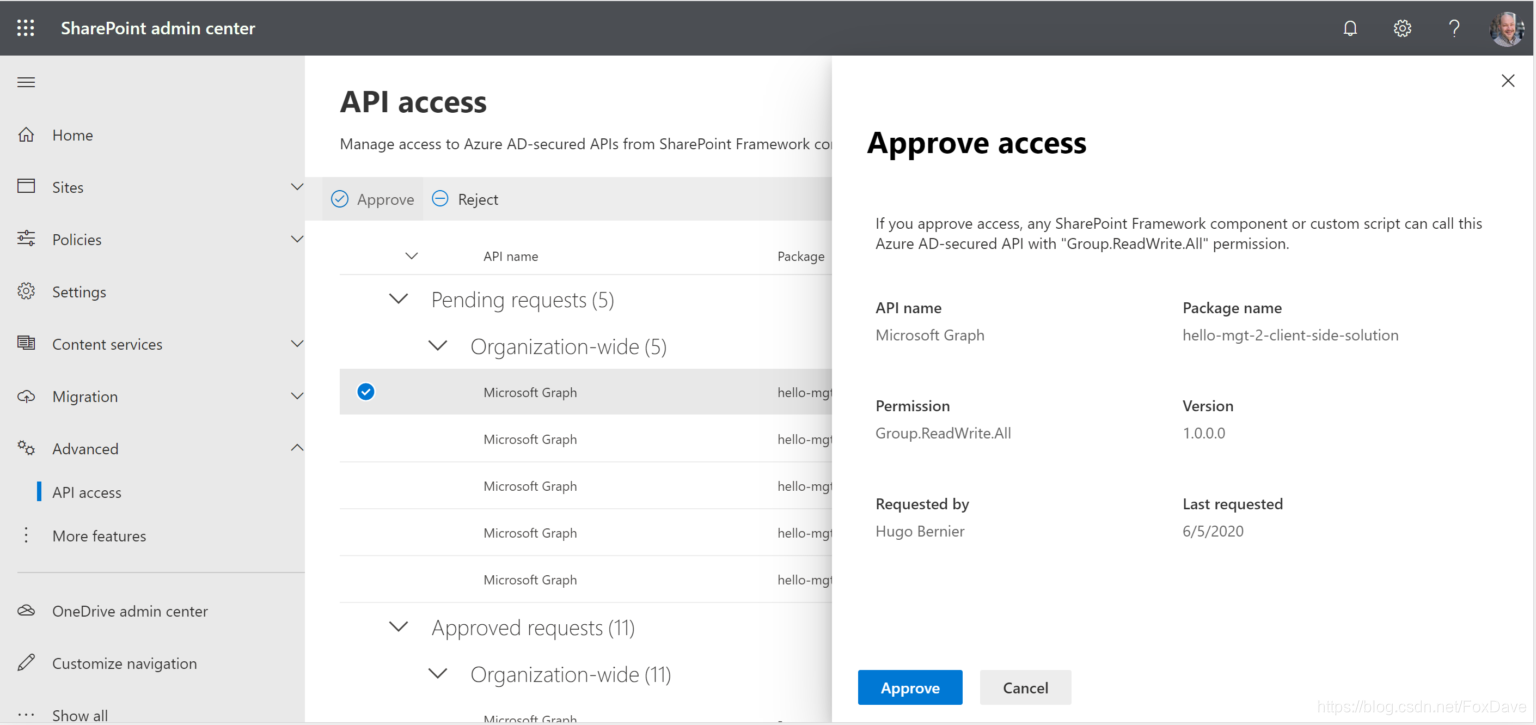Open the user profile picture
1536x725 pixels.
1506,28
